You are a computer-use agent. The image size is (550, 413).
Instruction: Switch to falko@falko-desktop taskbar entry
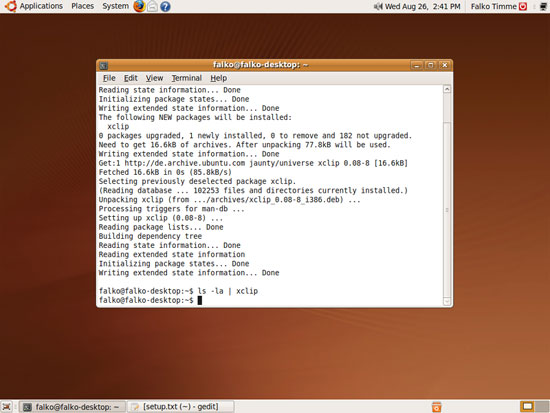pos(72,407)
